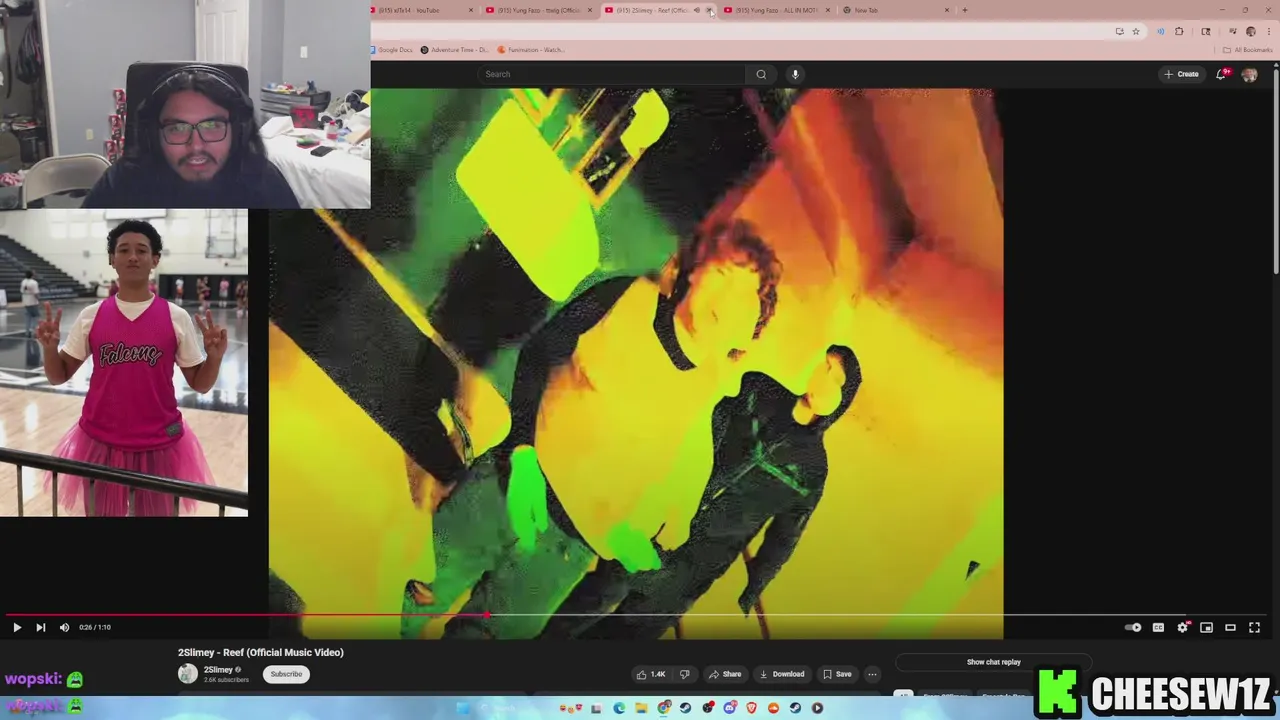Play the paused YouTube video
This screenshot has height=720, width=1280.
pos(16,627)
